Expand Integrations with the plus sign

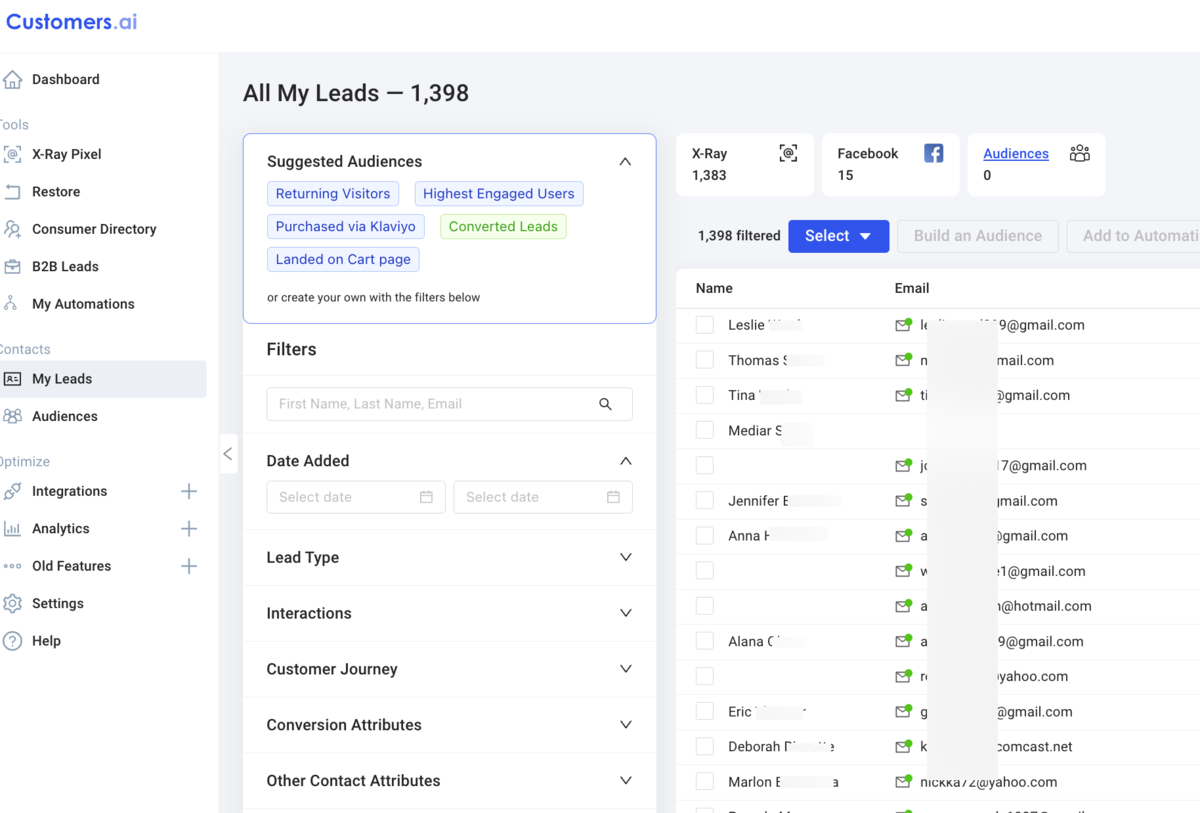point(189,491)
